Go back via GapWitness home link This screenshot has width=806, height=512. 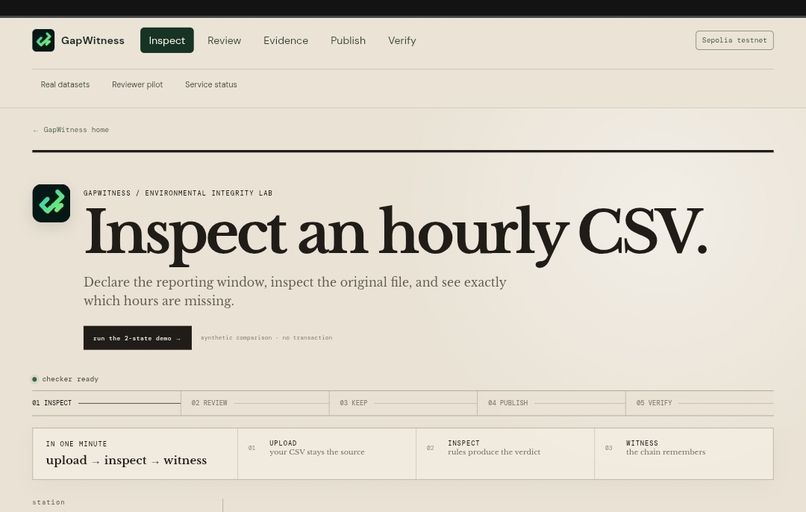[71, 130]
